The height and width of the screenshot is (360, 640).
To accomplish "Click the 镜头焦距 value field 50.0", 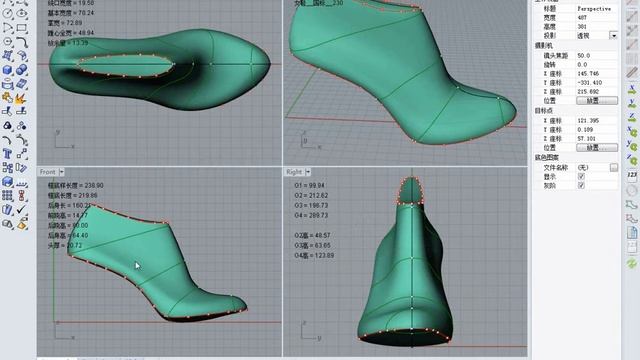I will tap(597, 56).
